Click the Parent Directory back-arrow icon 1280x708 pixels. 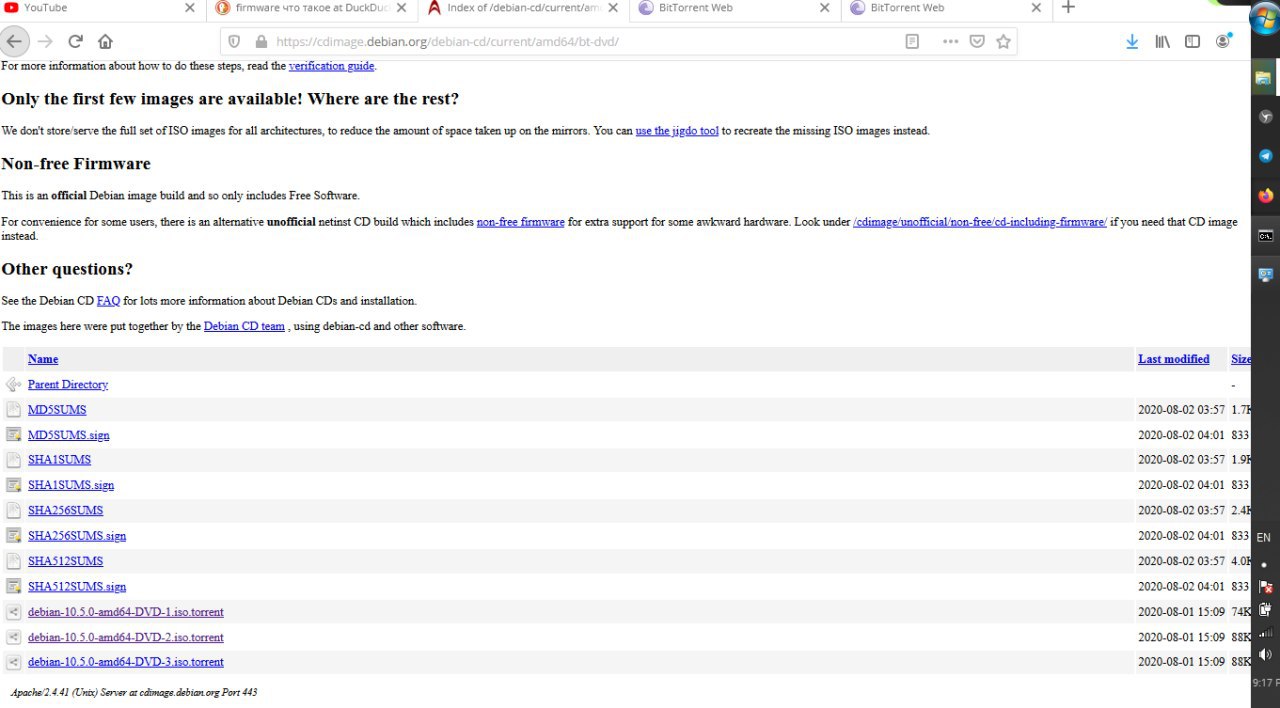pos(13,385)
